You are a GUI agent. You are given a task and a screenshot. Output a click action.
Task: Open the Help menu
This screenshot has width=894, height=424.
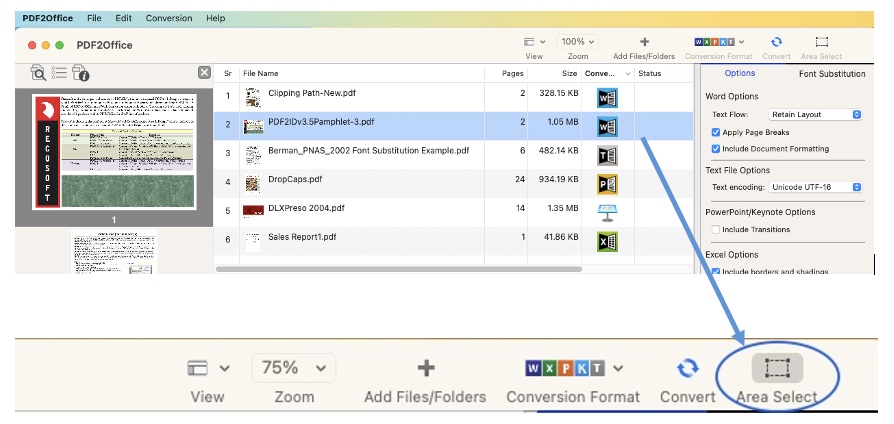(x=216, y=18)
